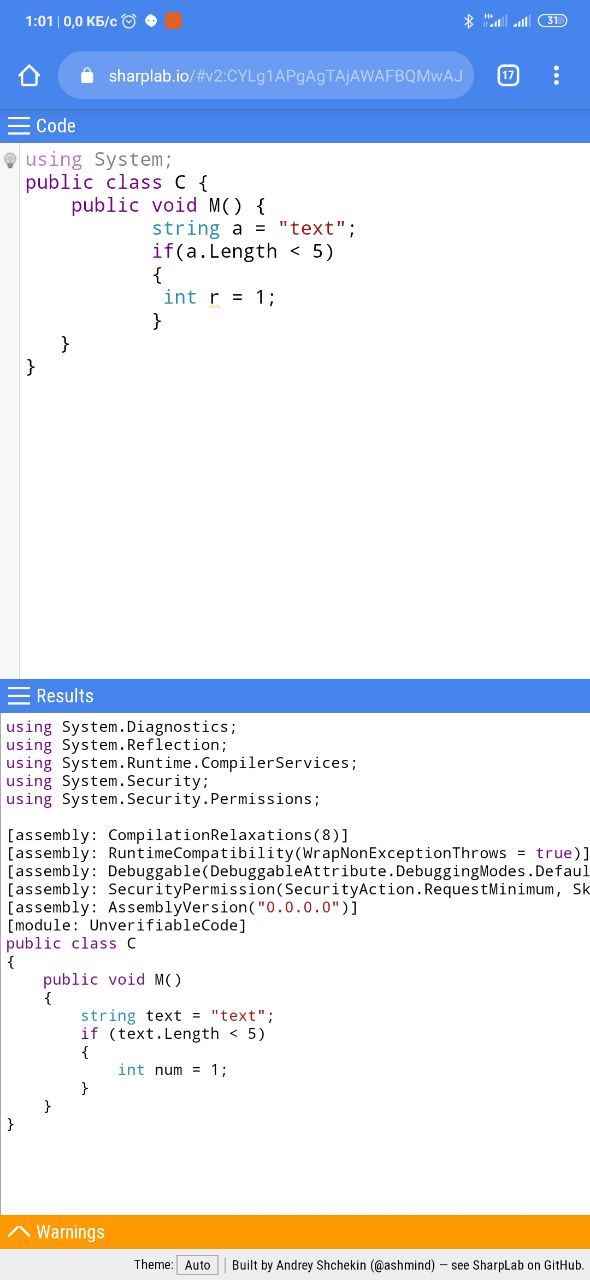Open the browser three-dot menu
The image size is (590, 1280).
click(556, 76)
